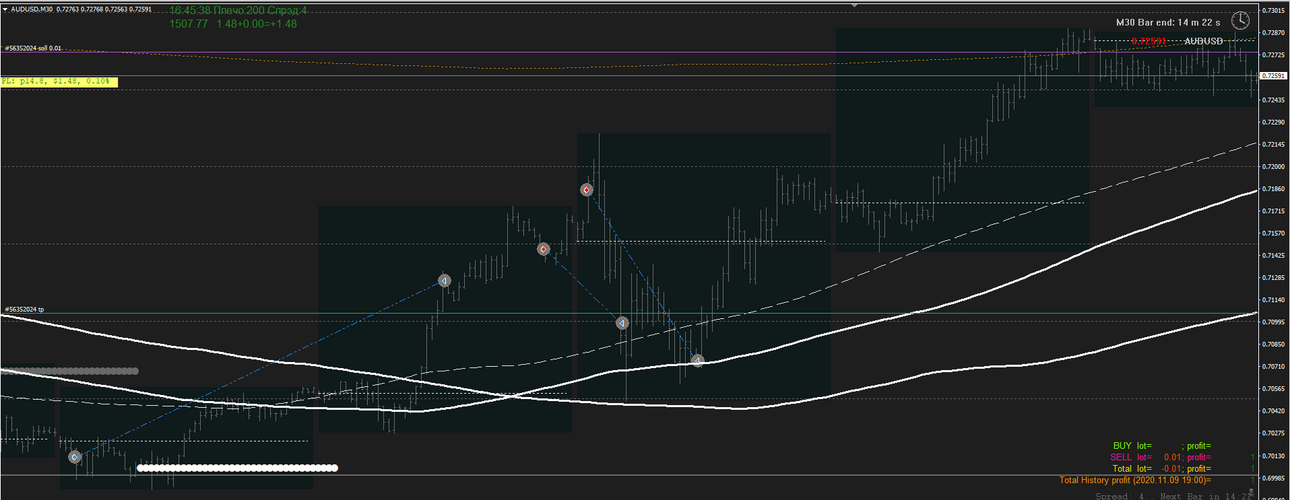Click the 0.70130 price scale value
The width and height of the screenshot is (1290, 500).
pyautogui.click(x=1273, y=456)
